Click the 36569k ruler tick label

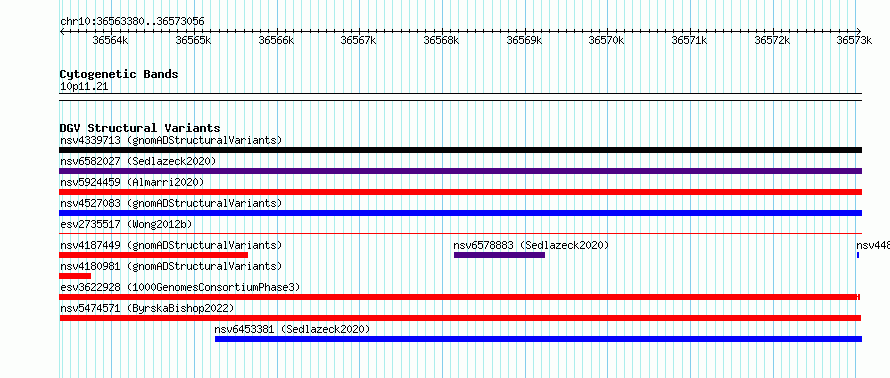(x=524, y=40)
